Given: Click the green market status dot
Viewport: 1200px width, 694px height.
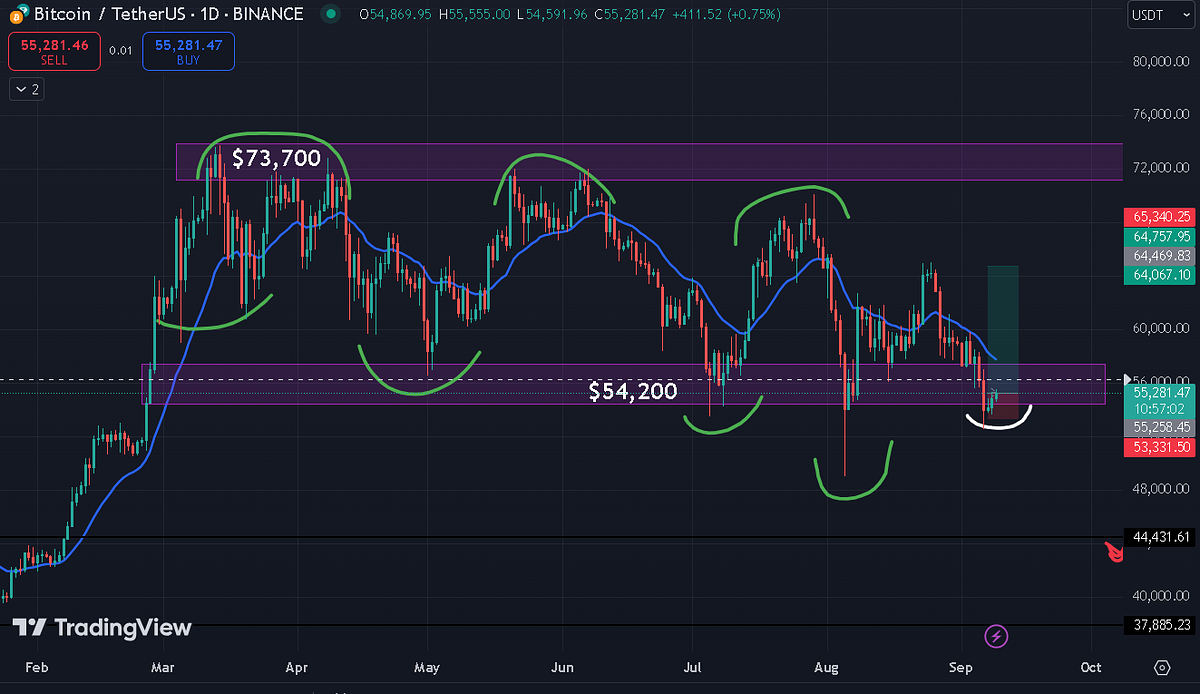Looking at the screenshot, I should point(330,15).
